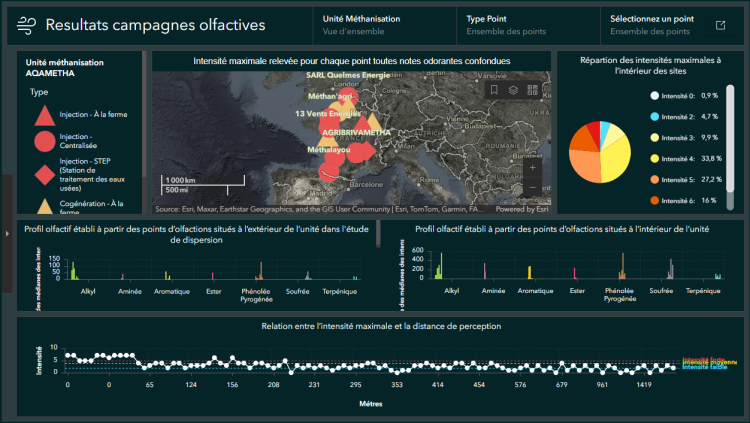Open the map layers list icon

coord(513,90)
